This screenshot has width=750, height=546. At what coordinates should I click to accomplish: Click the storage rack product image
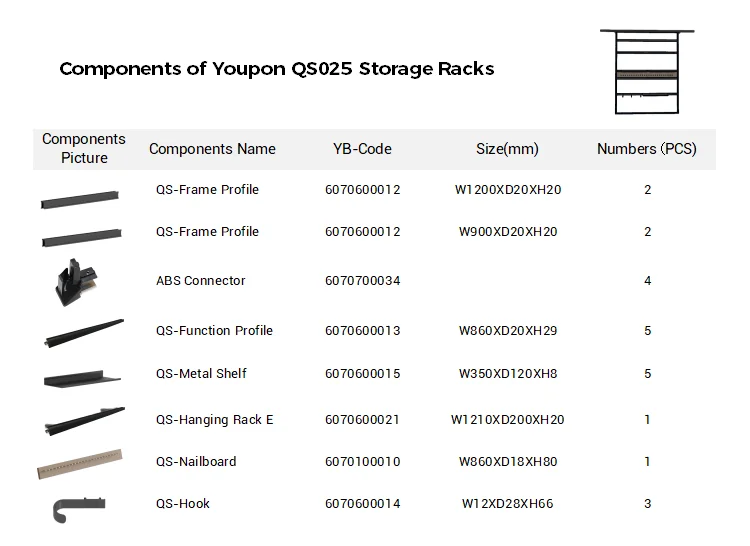[x=647, y=70]
